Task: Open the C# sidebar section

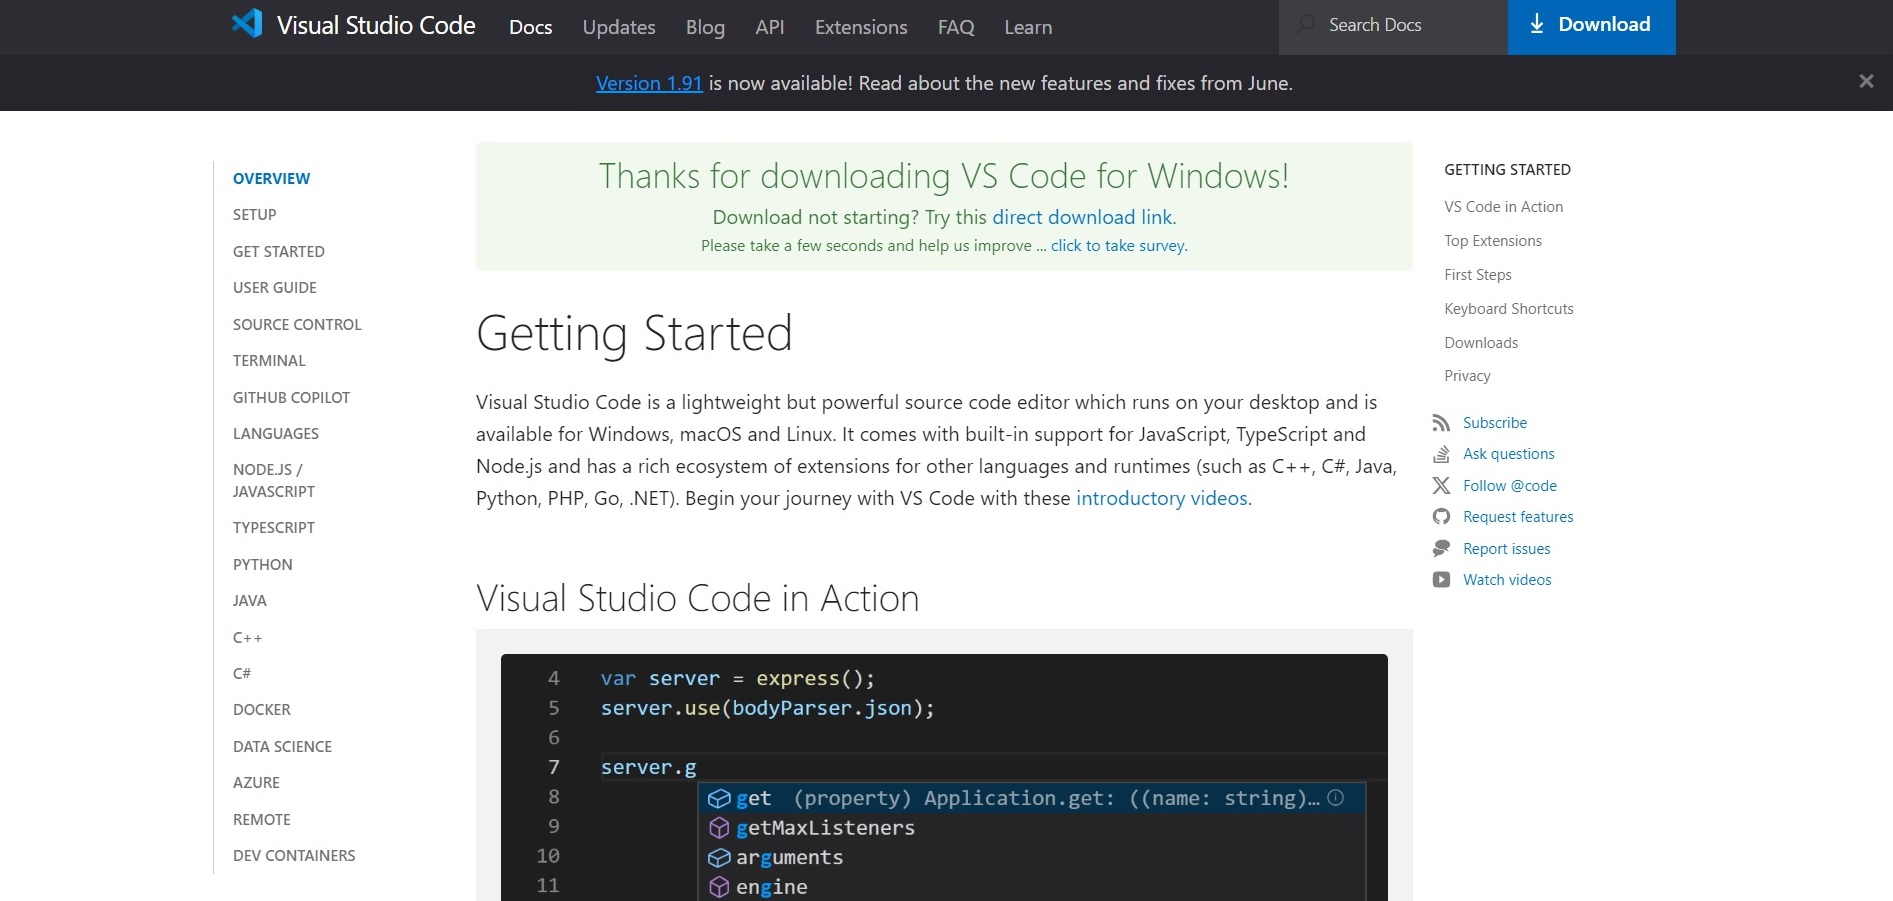Action: point(242,674)
